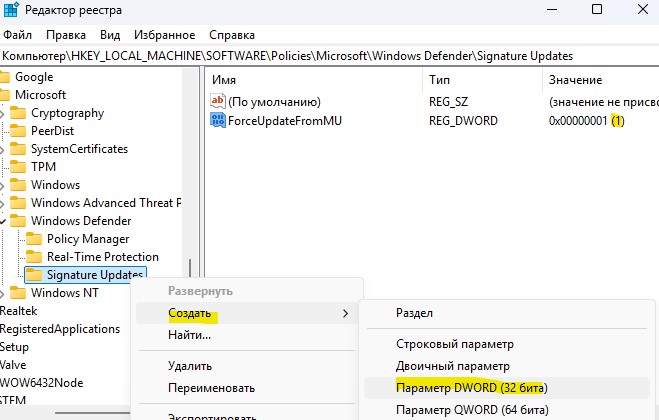Maximize the Registry Editor window

click(x=597, y=9)
